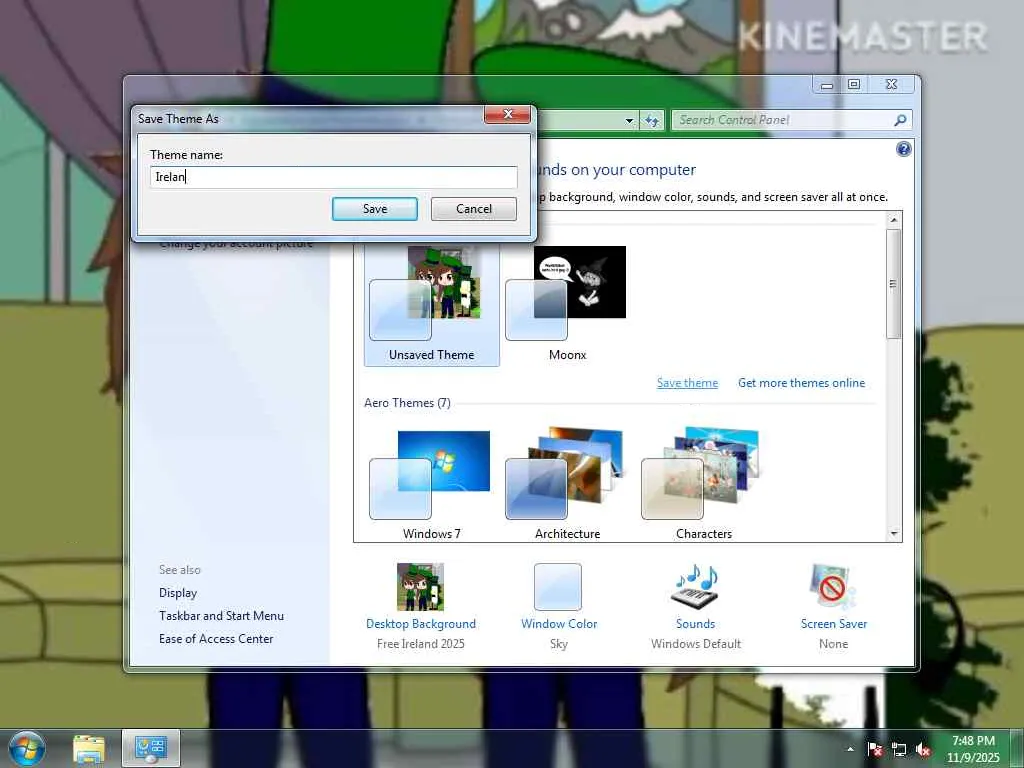
Task: Select the Architecture theme
Action: point(567,484)
